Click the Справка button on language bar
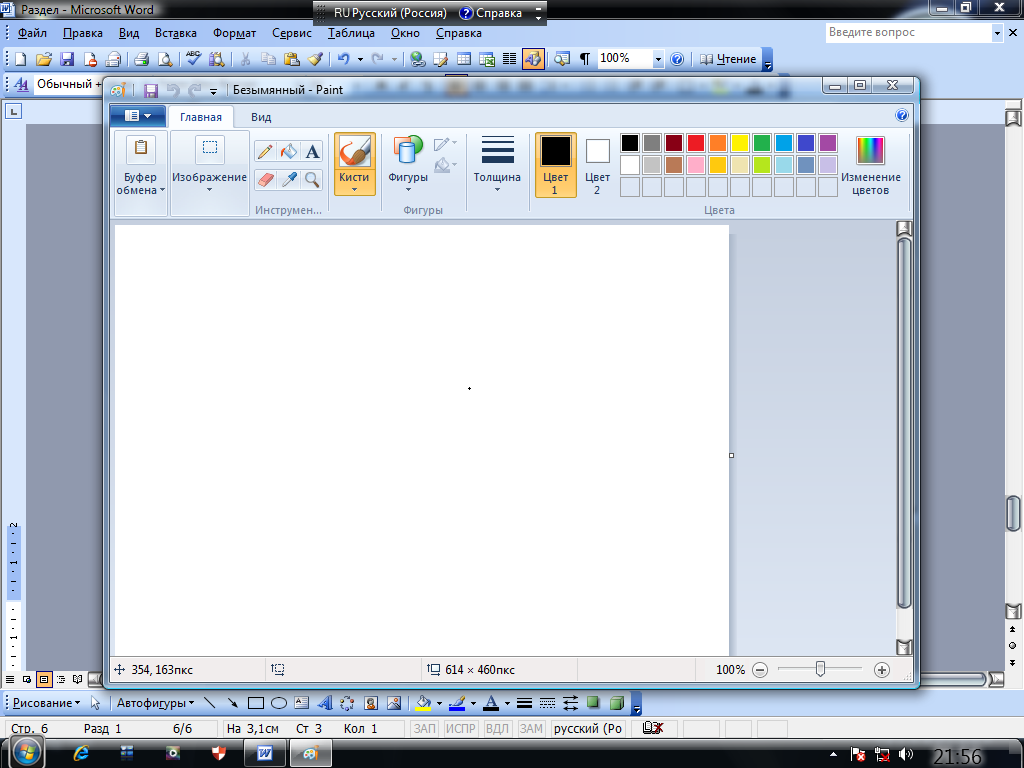This screenshot has height=768, width=1024. (x=491, y=13)
